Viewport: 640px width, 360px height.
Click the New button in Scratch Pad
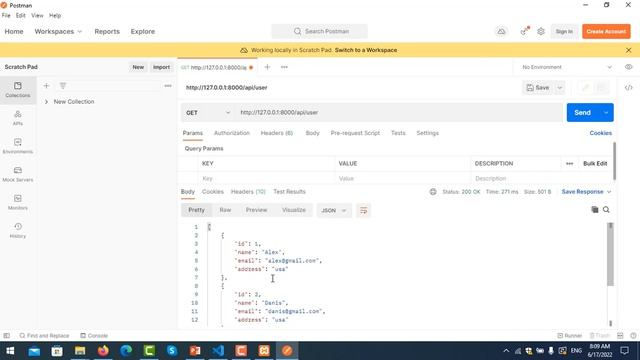coord(138,67)
